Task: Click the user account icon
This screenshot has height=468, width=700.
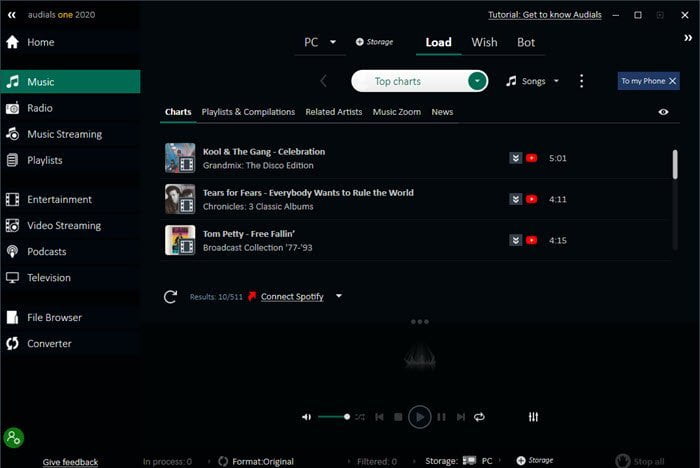Action: click(14, 438)
